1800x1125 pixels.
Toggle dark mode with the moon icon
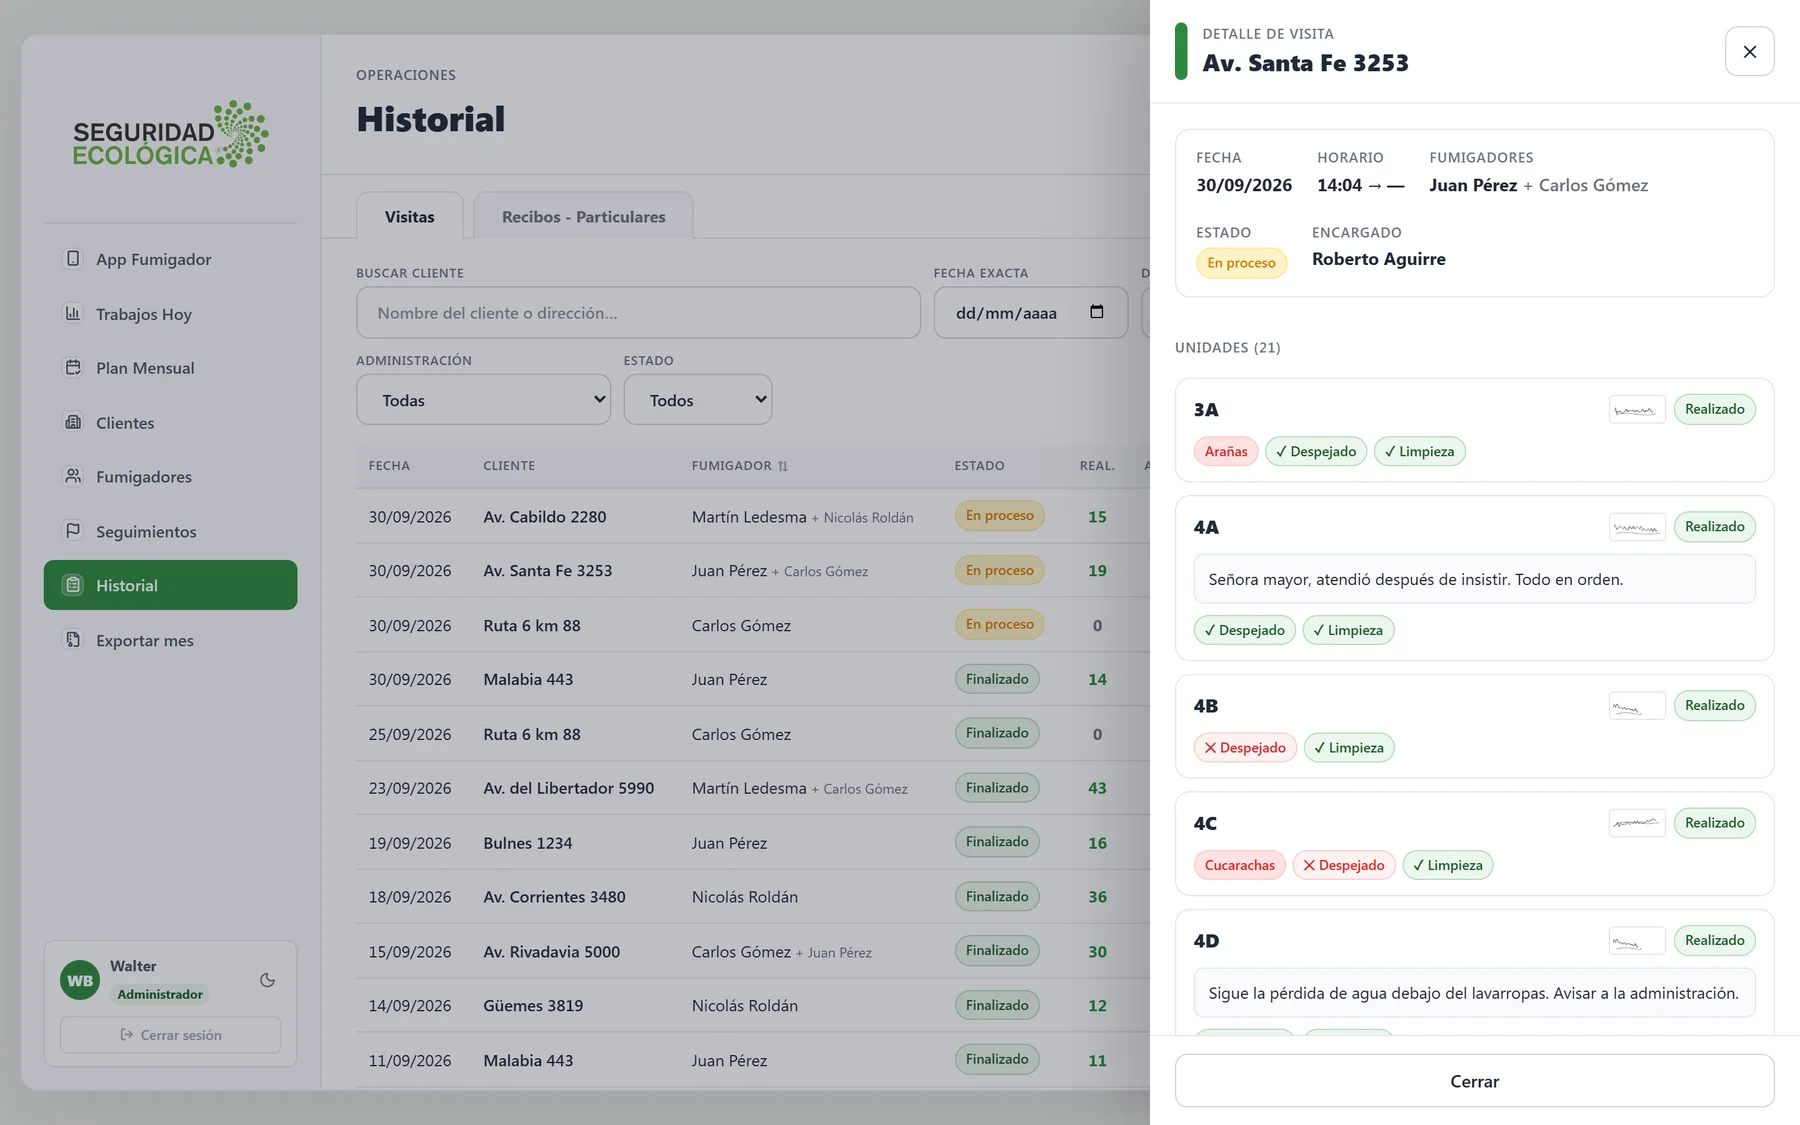point(267,980)
